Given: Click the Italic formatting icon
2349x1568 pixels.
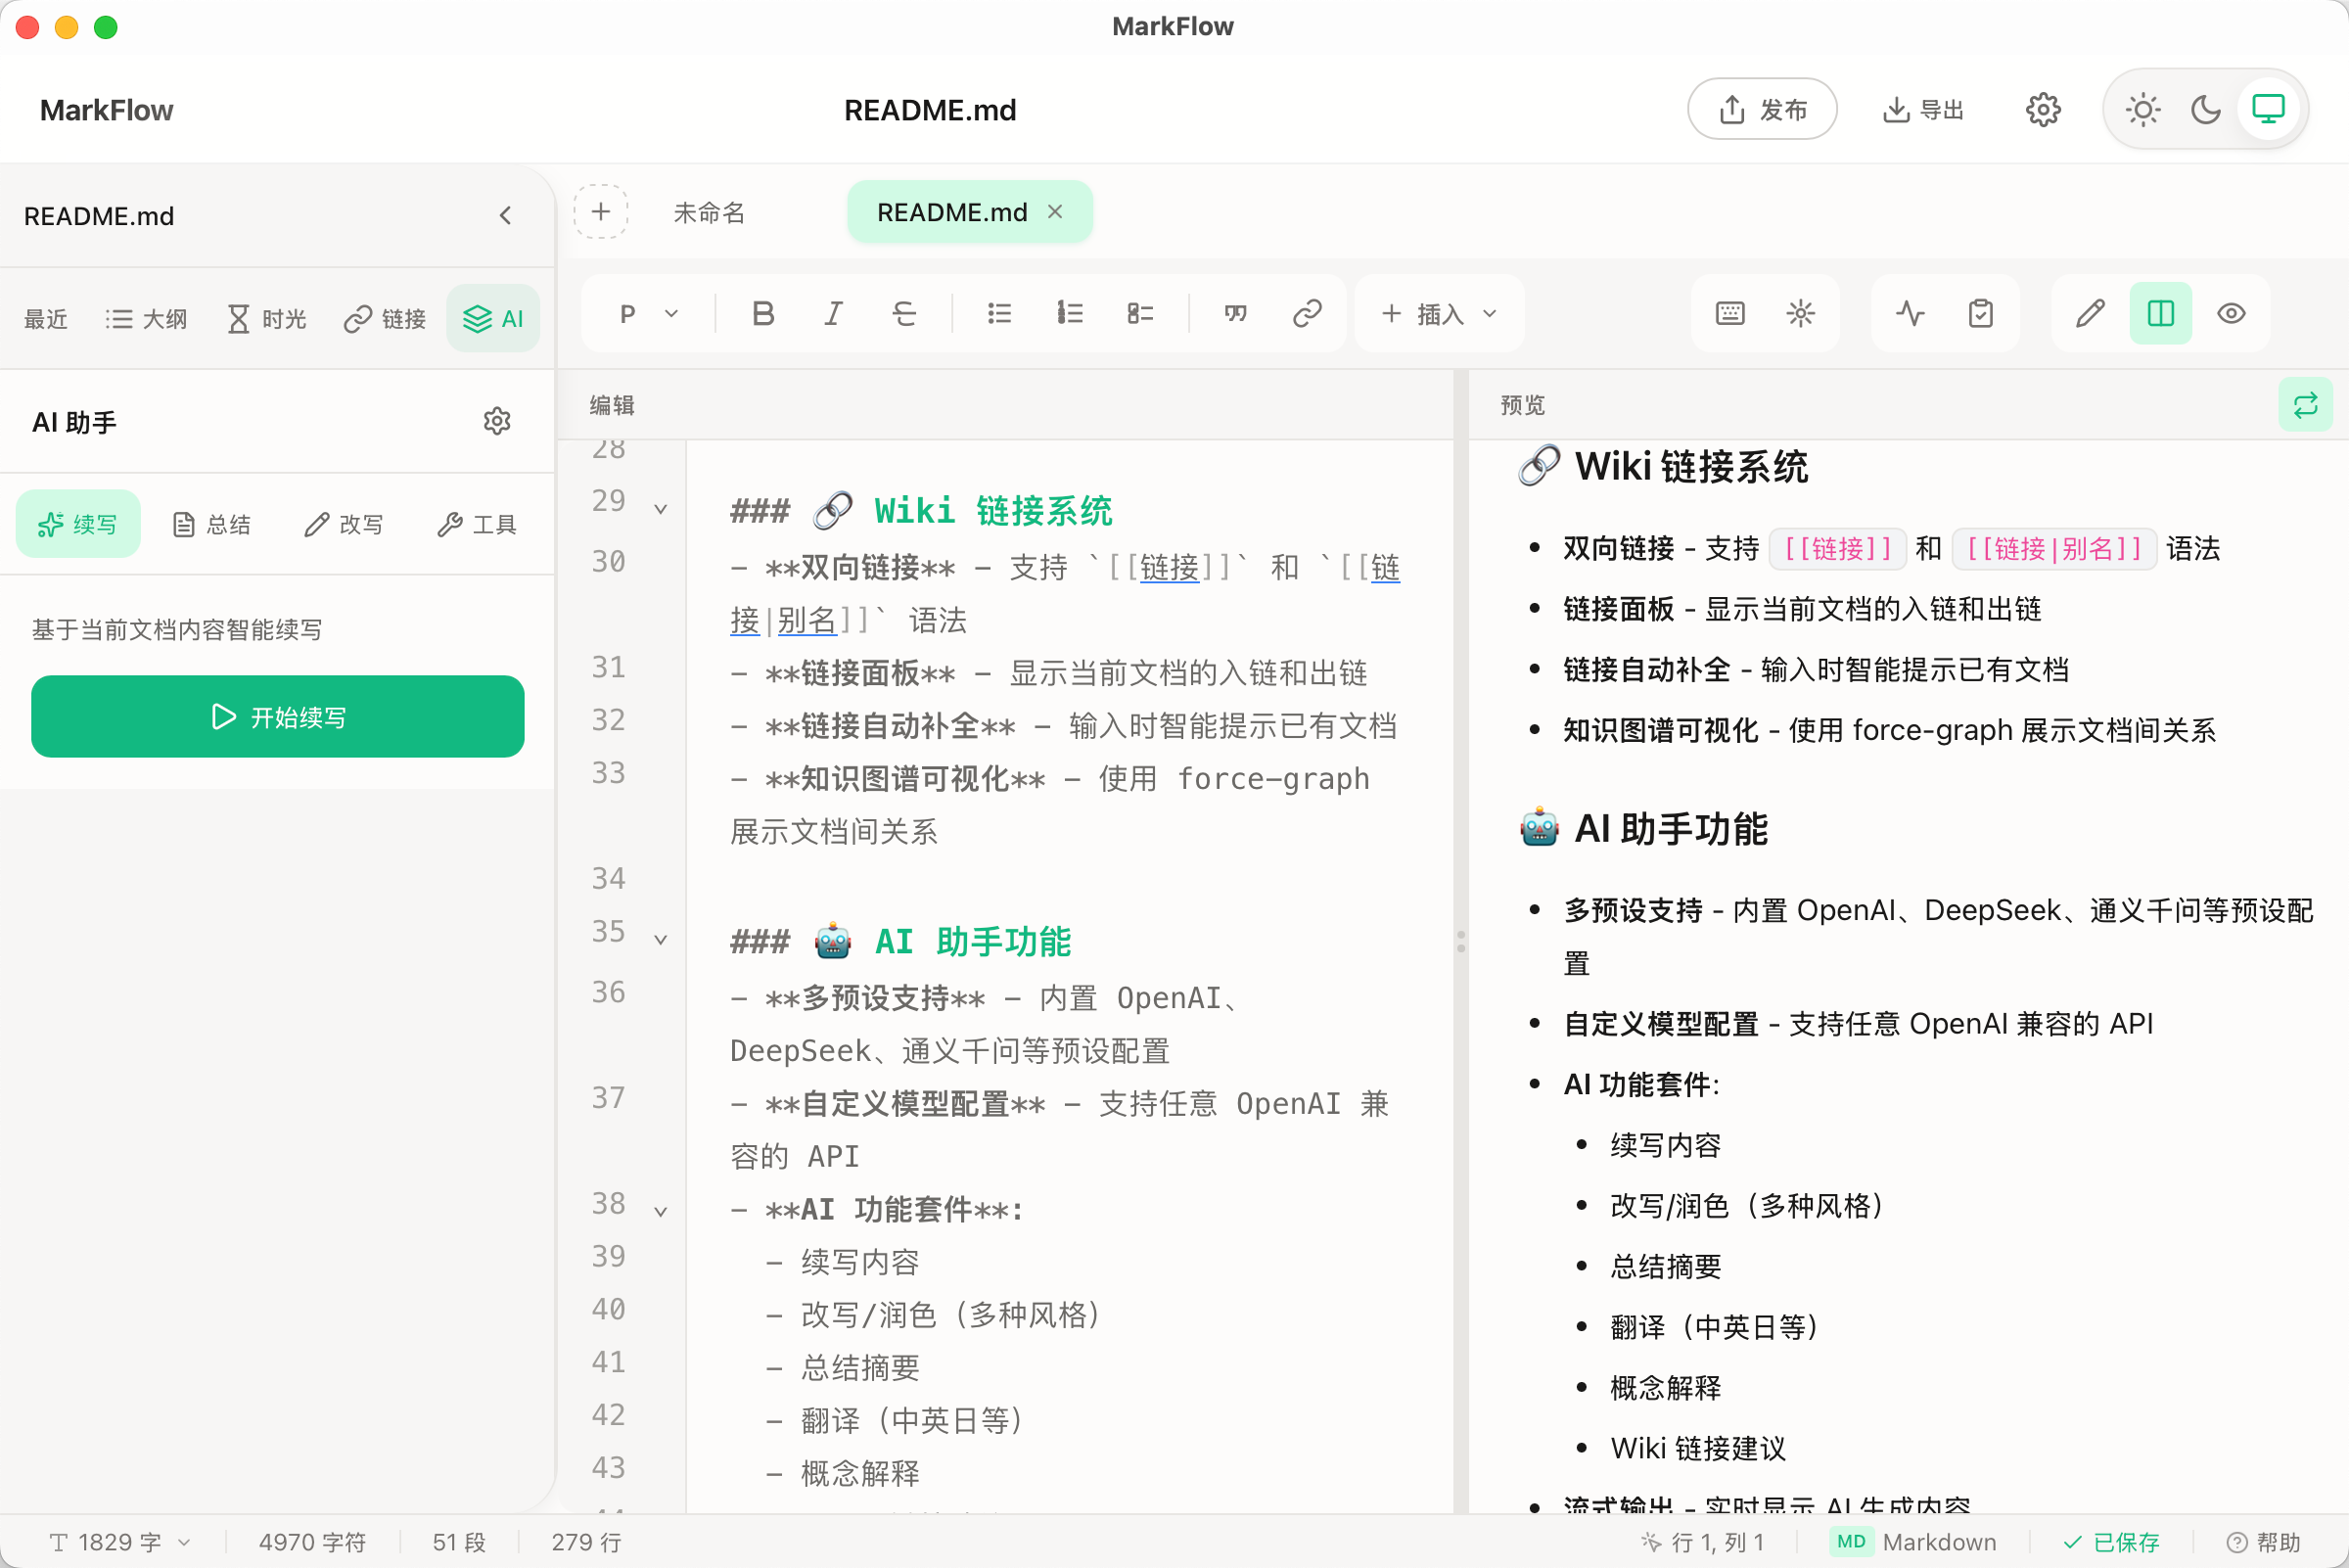Looking at the screenshot, I should coord(833,314).
